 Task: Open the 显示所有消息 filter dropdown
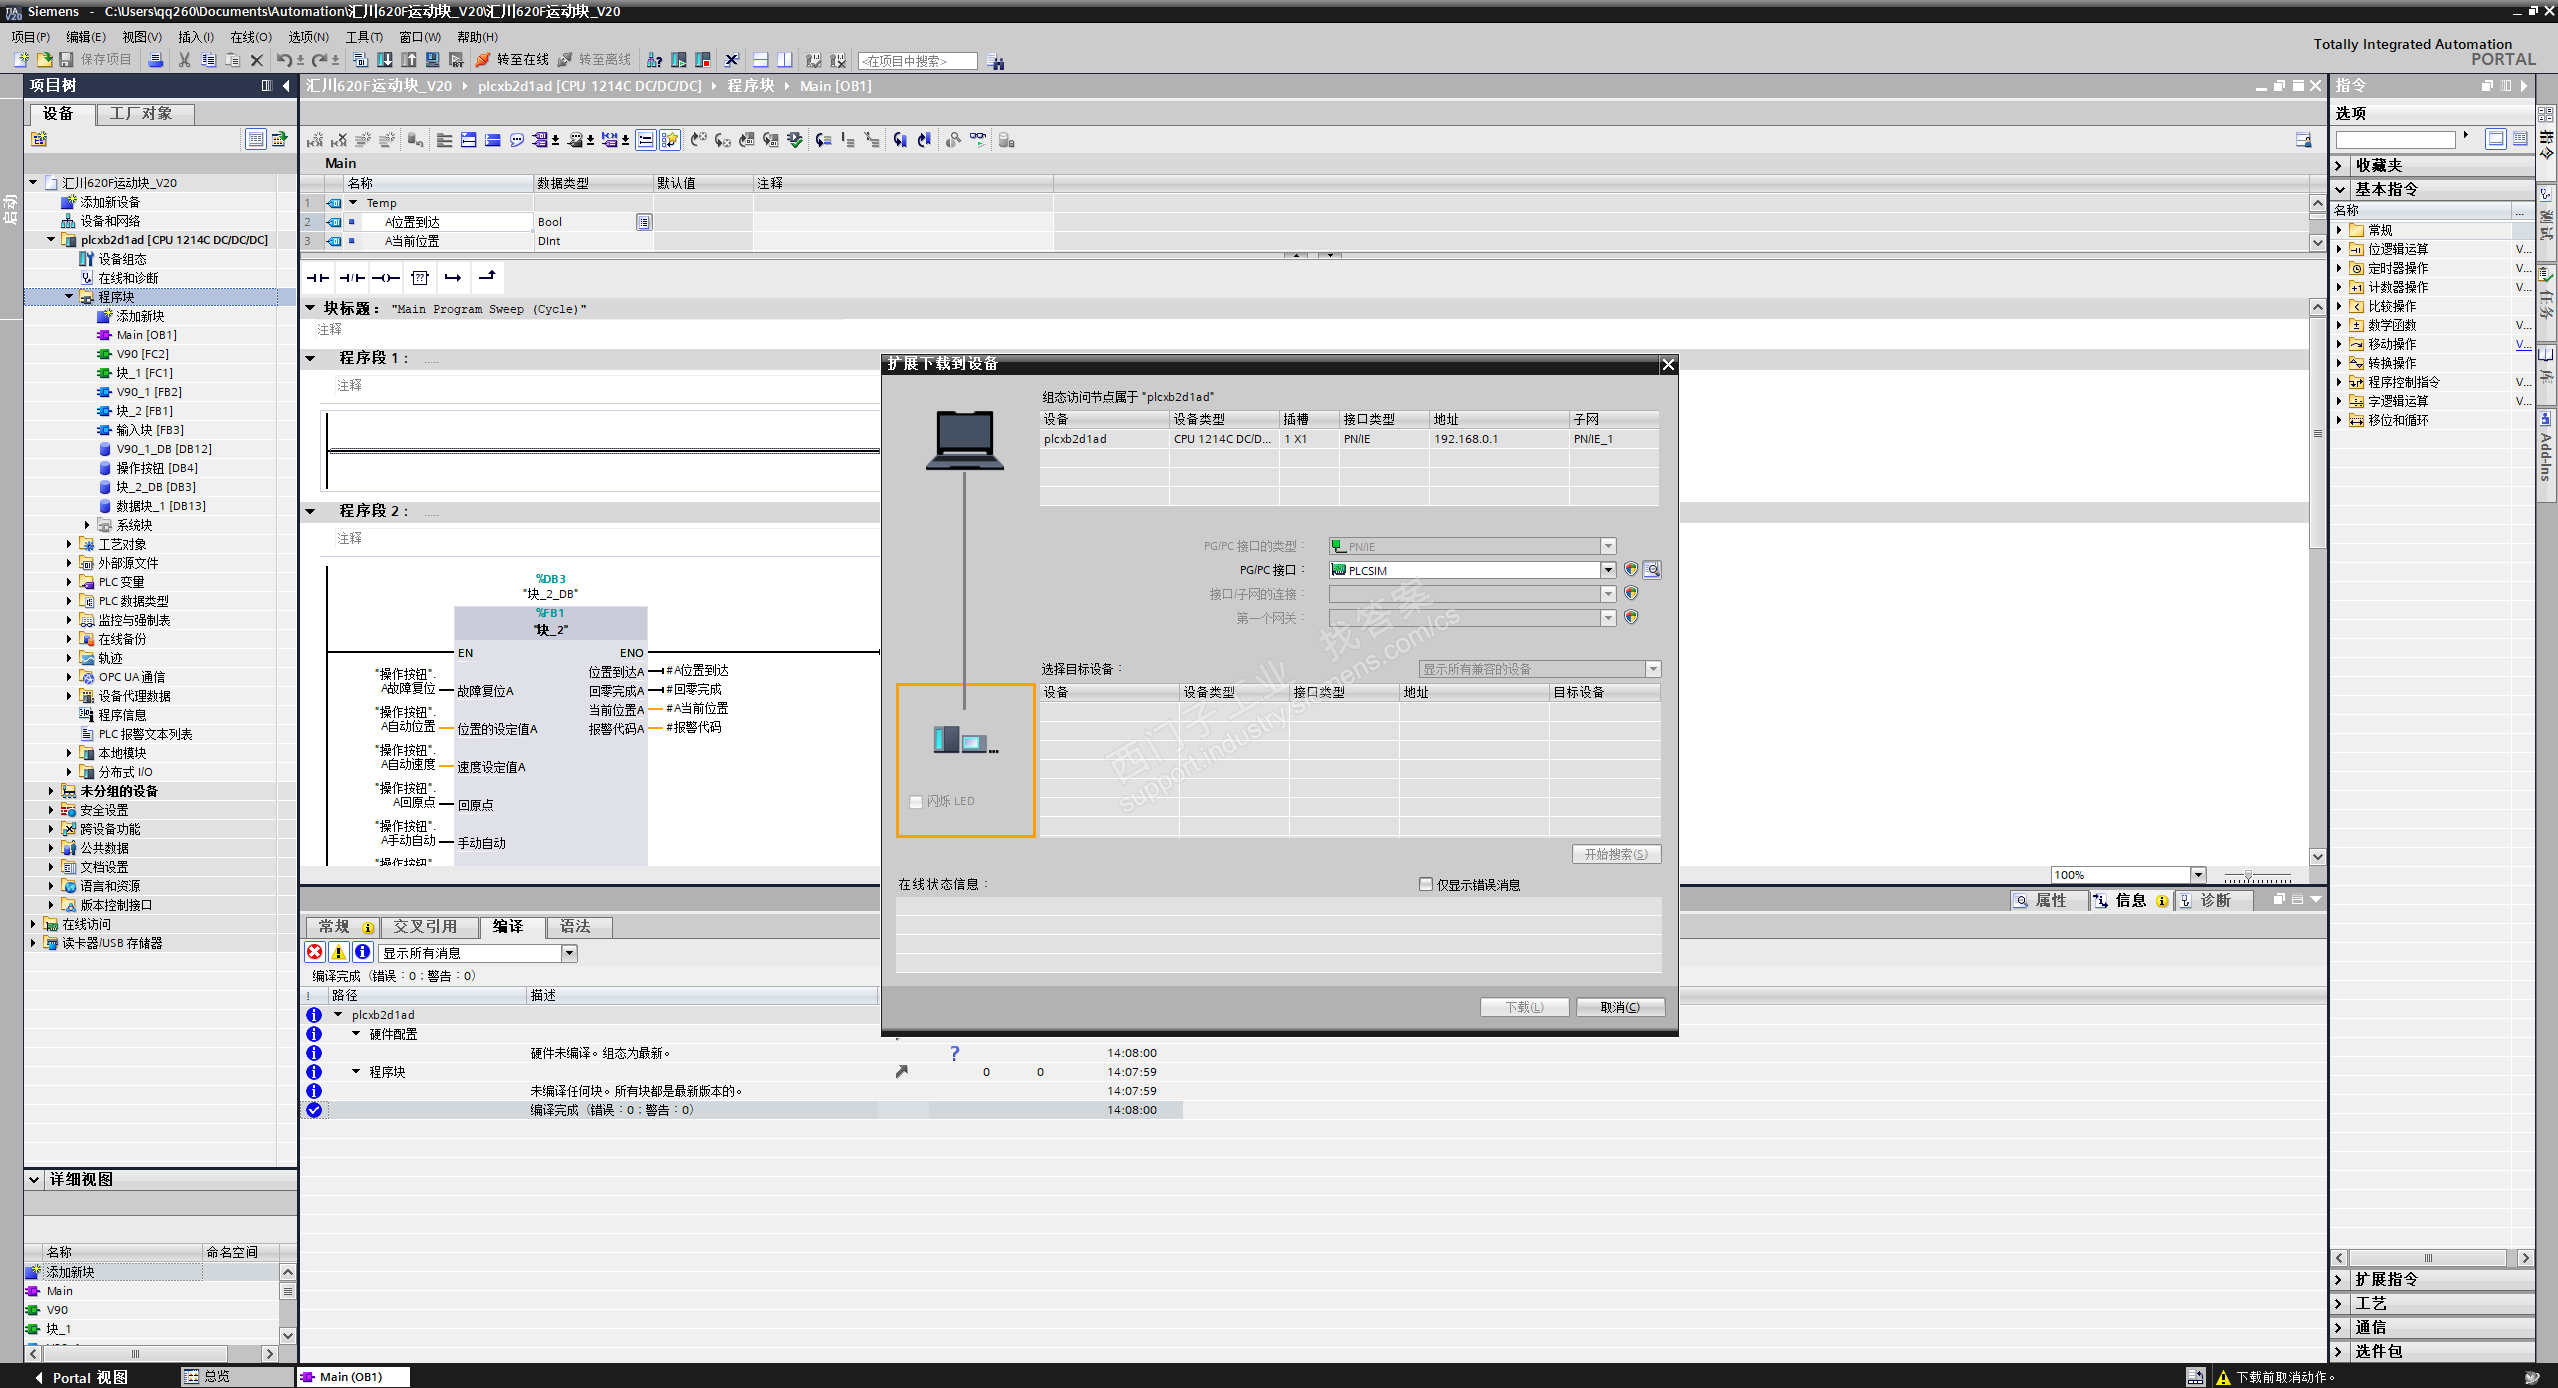tap(569, 953)
